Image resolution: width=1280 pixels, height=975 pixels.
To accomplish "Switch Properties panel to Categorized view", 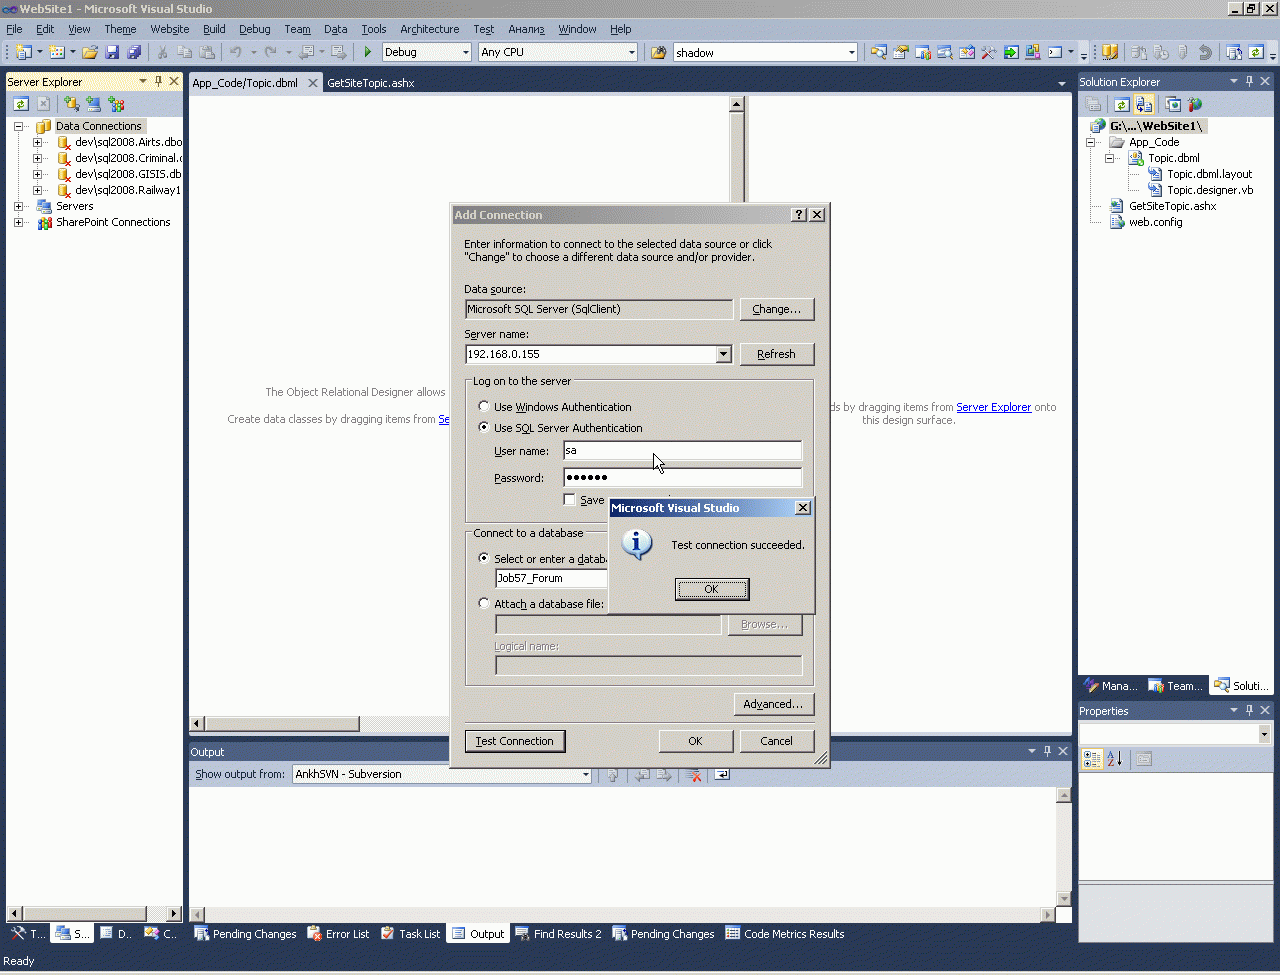I will point(1092,760).
